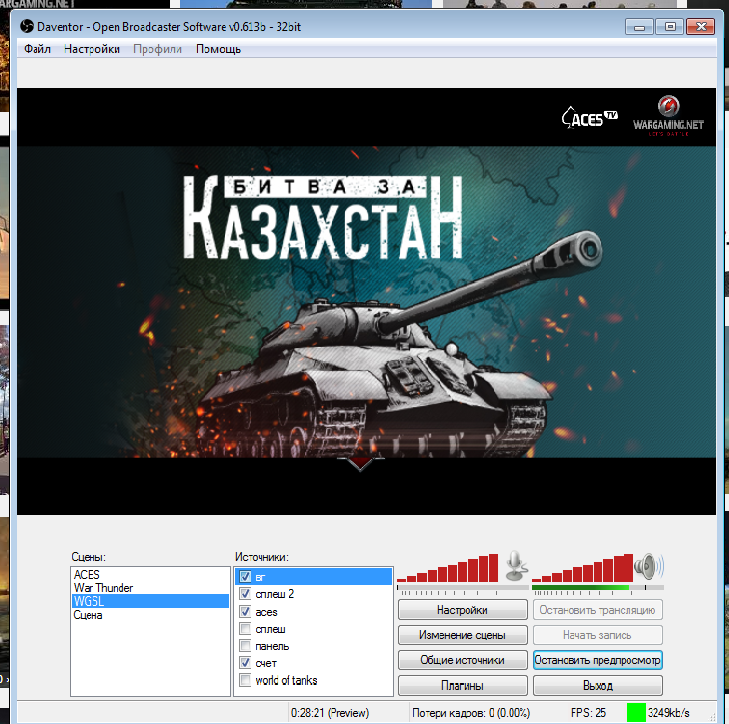729x724 pixels.
Task: Select the "world of tanks" source row
Action: coord(314,680)
